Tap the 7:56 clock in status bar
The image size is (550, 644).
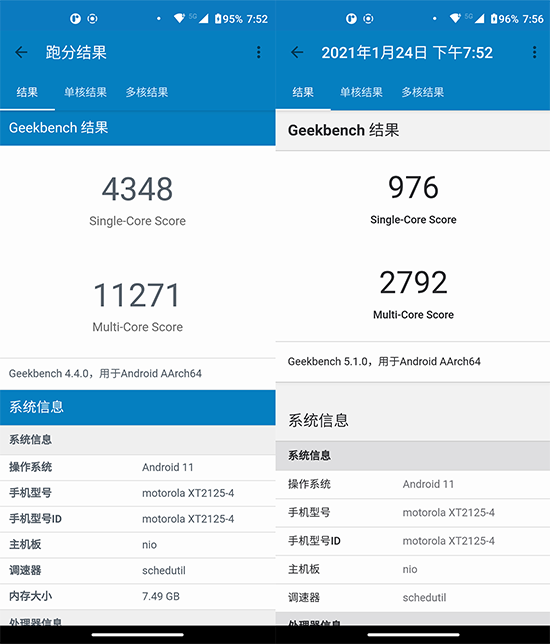[x=533, y=19]
